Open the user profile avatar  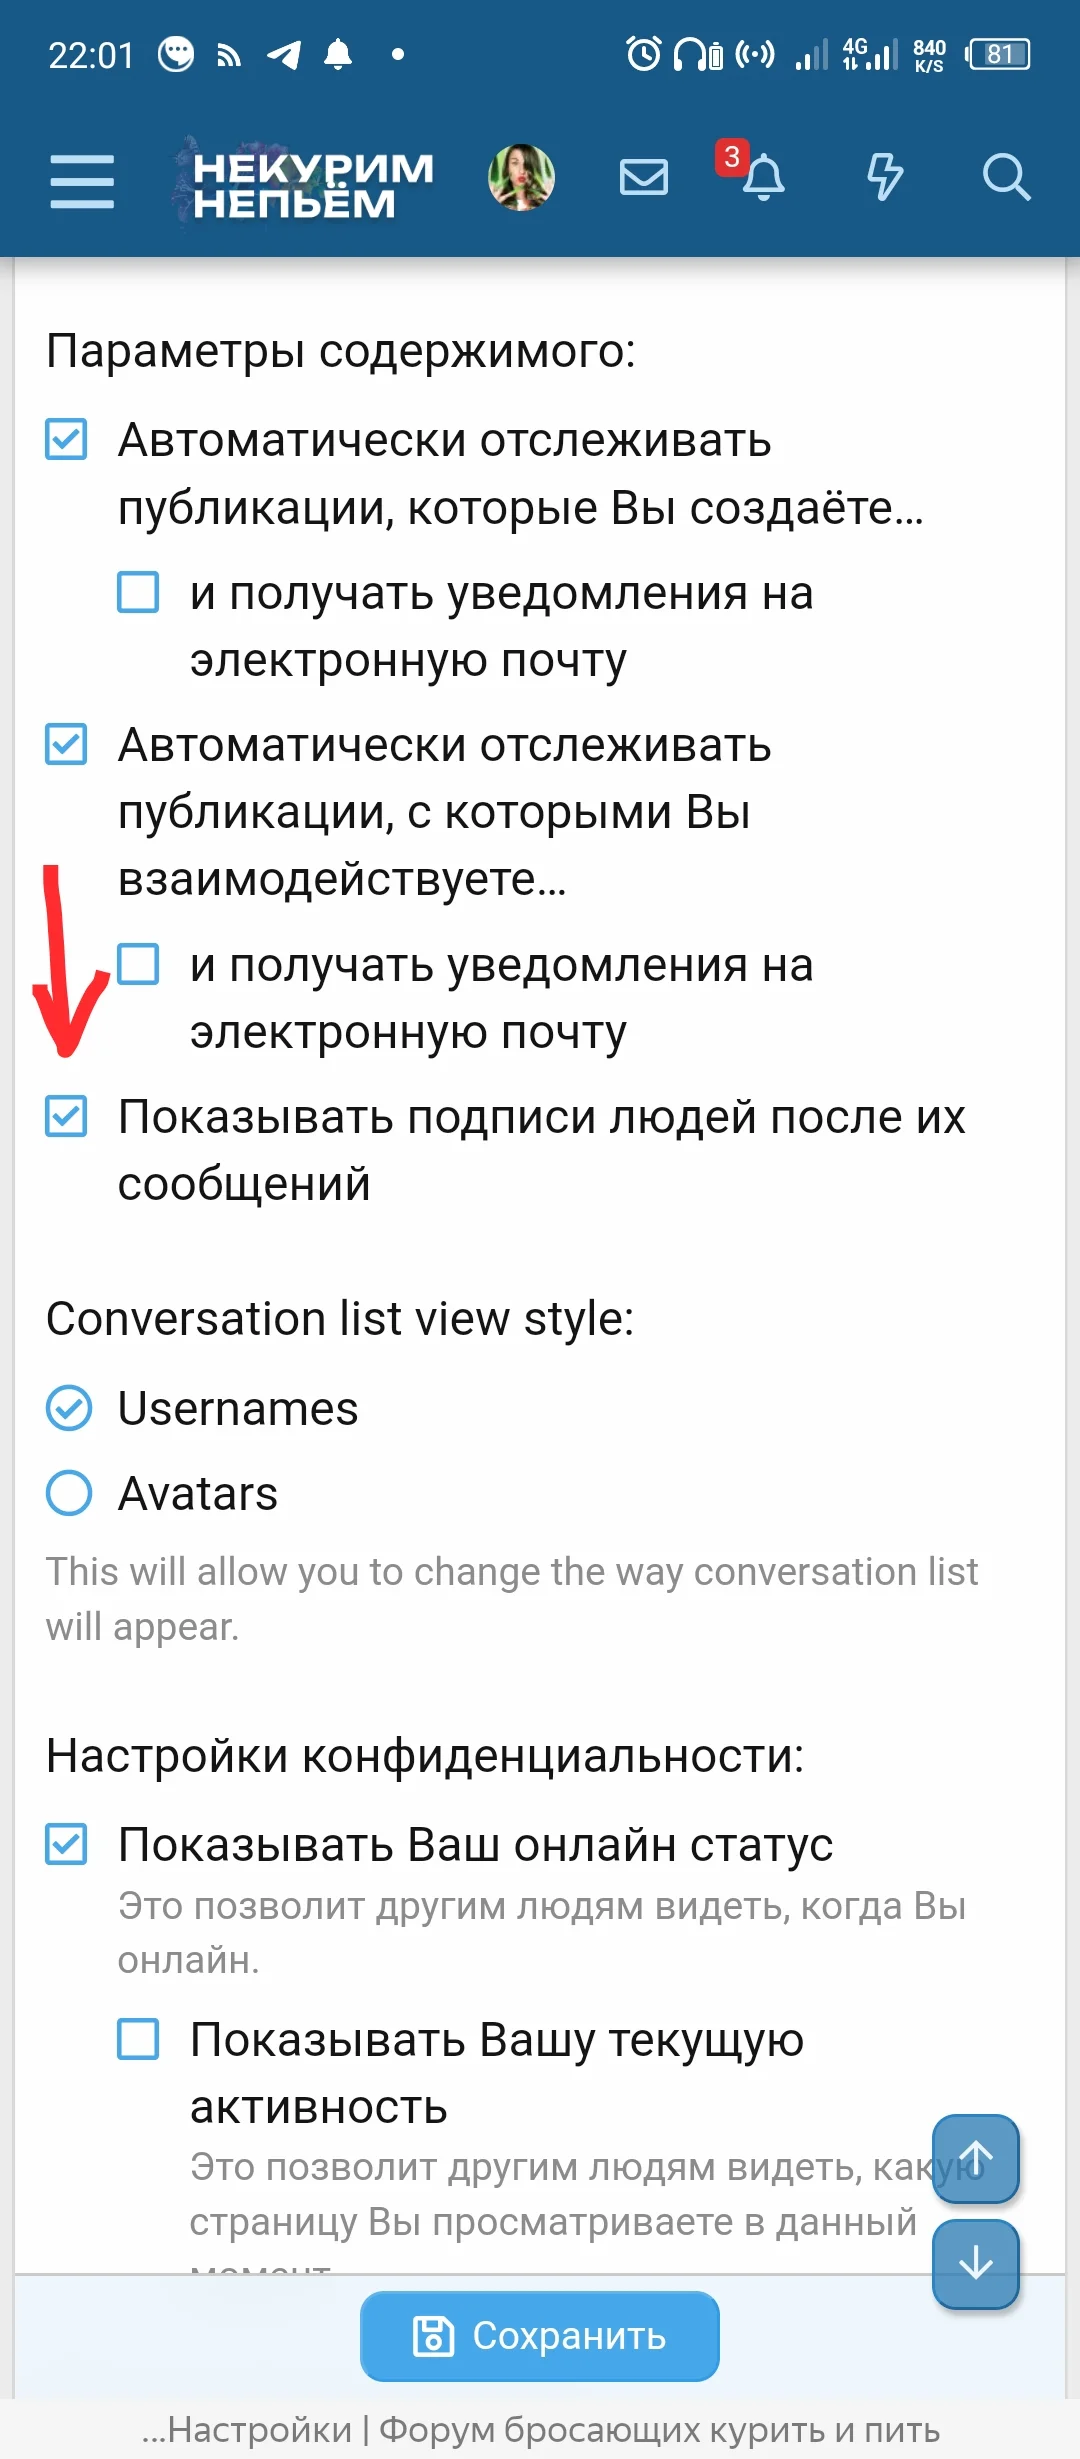521,178
